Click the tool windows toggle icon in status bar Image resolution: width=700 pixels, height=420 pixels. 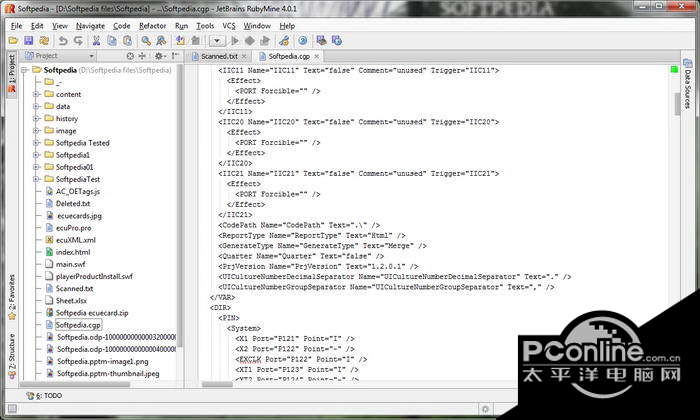(12, 408)
